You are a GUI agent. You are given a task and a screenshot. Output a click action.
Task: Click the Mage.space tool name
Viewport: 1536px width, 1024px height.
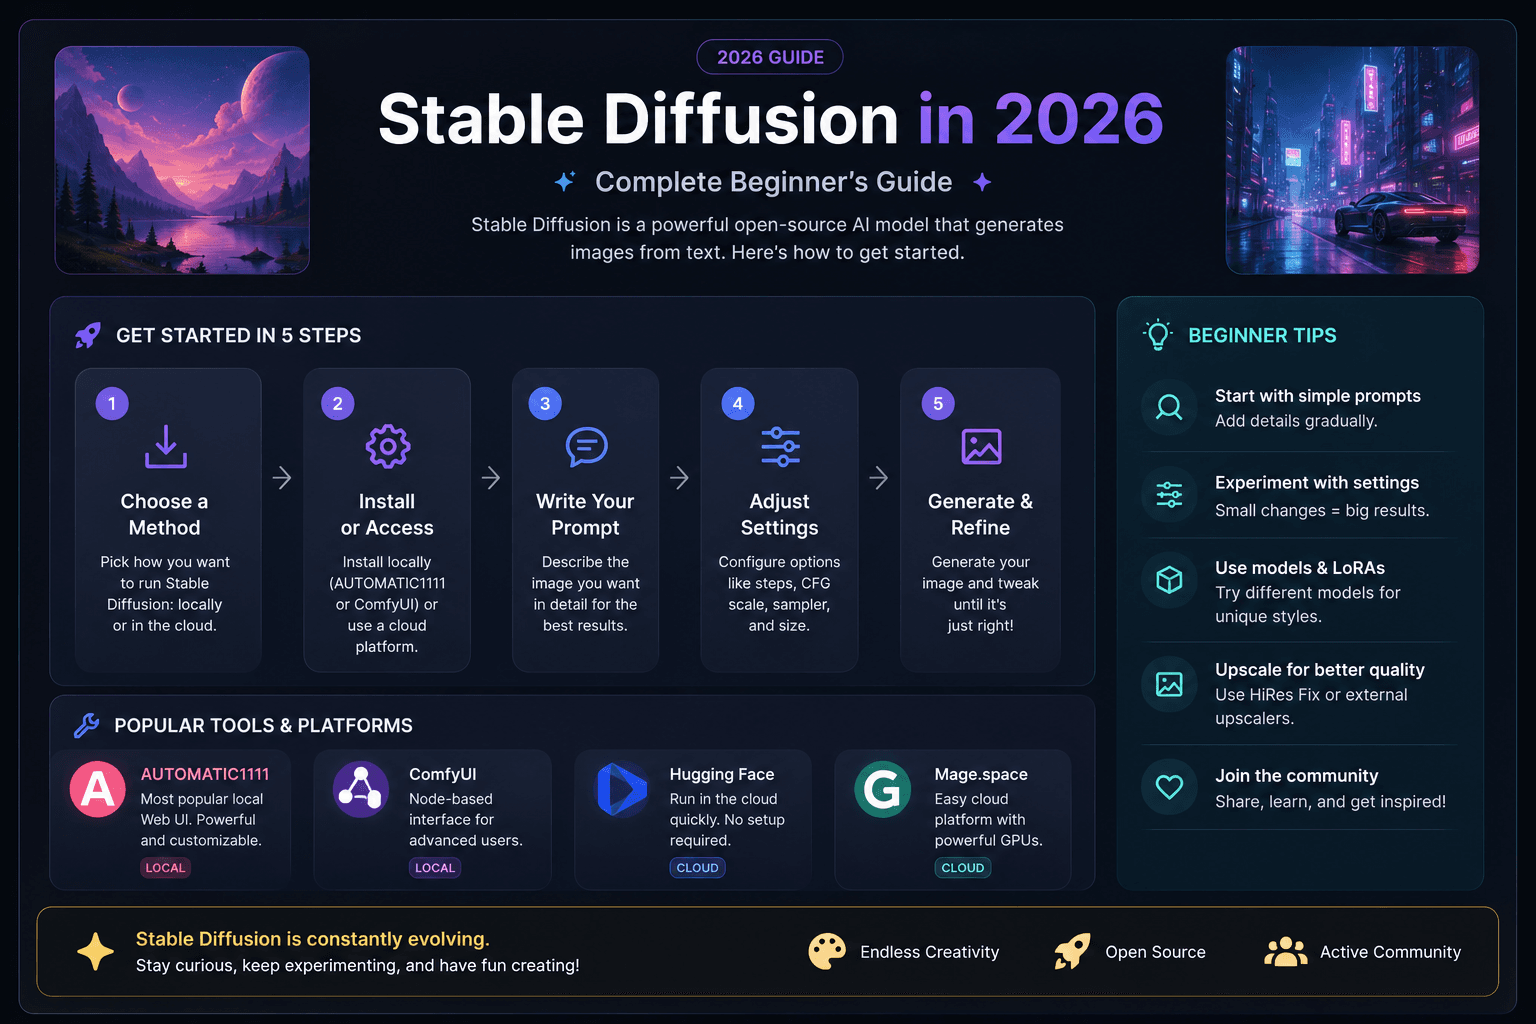click(x=981, y=774)
